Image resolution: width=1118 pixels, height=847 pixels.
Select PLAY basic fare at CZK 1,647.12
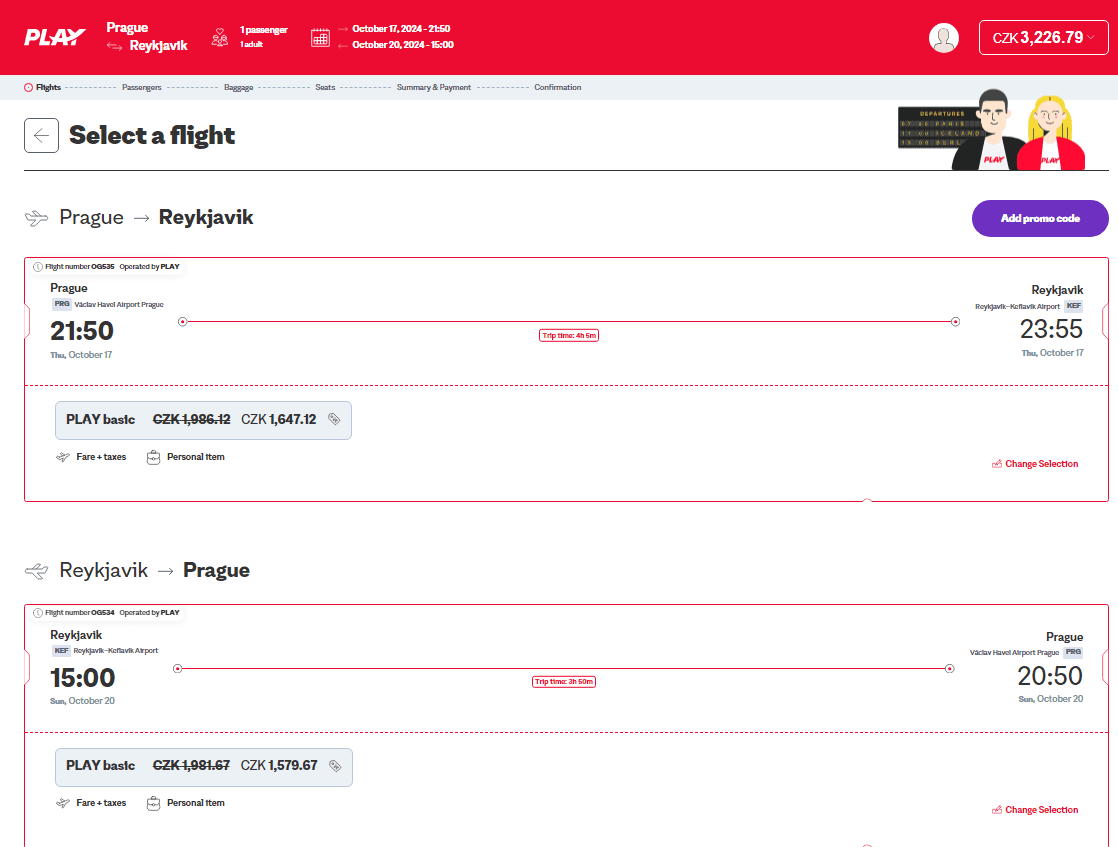tap(203, 420)
